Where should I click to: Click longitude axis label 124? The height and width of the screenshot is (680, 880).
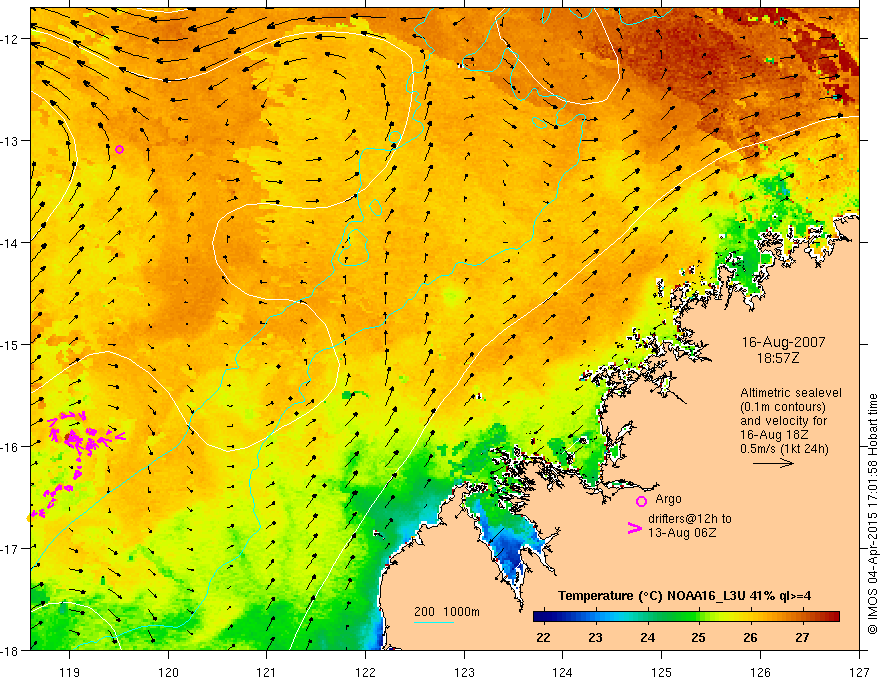(x=562, y=672)
